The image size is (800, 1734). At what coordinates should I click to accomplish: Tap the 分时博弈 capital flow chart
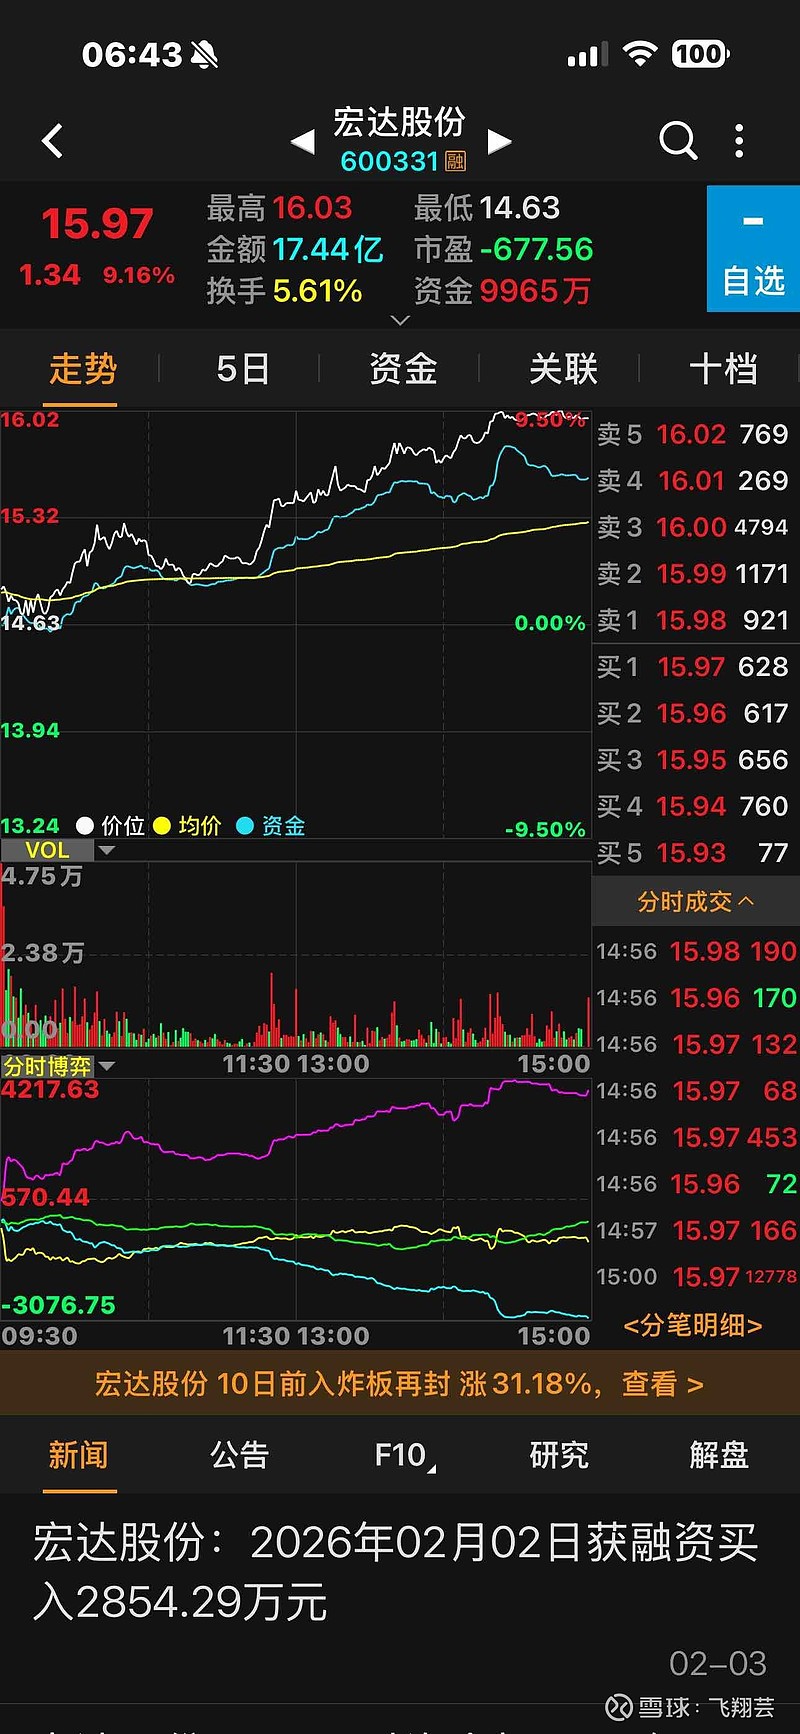tap(295, 1200)
